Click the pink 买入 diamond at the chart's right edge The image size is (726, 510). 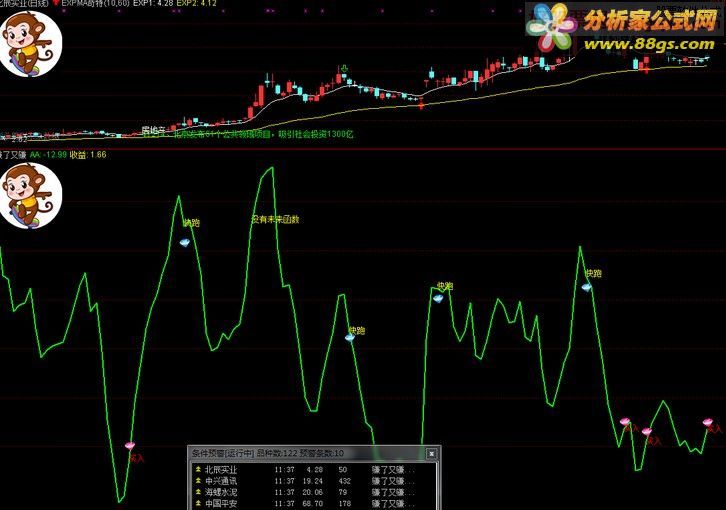pos(707,422)
